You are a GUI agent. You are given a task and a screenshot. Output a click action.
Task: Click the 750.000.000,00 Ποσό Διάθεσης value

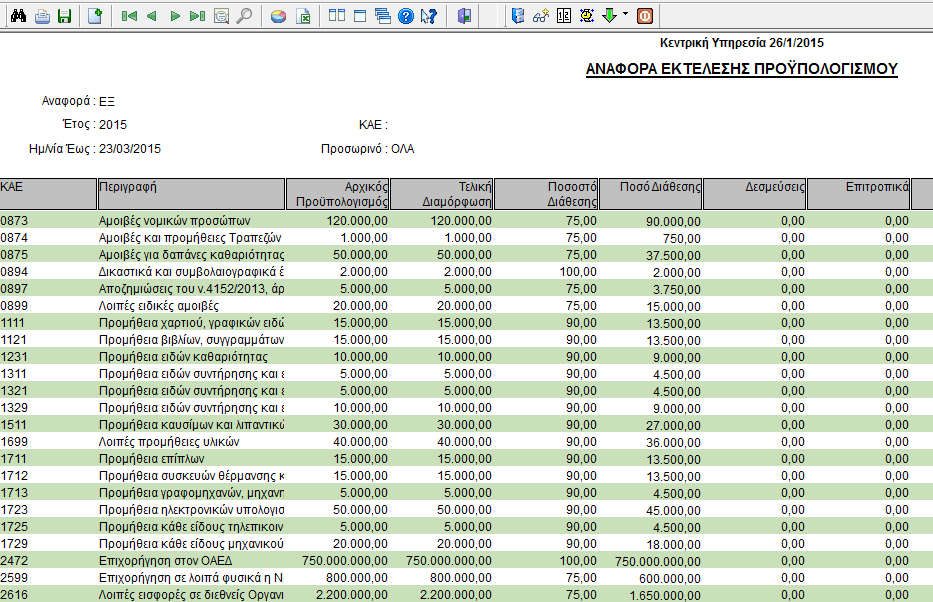point(658,562)
